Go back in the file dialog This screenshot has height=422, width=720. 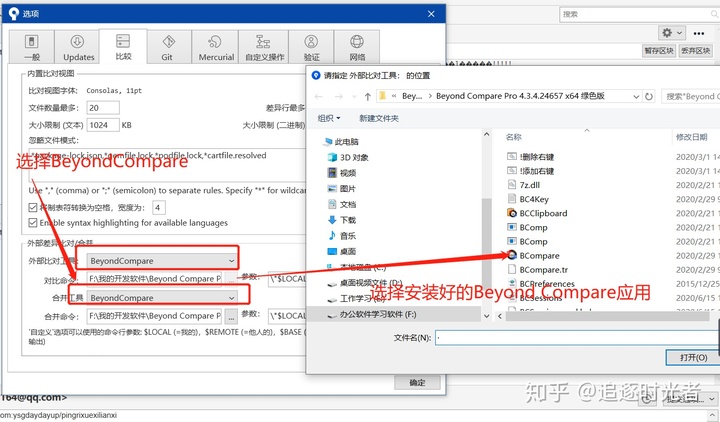click(319, 96)
